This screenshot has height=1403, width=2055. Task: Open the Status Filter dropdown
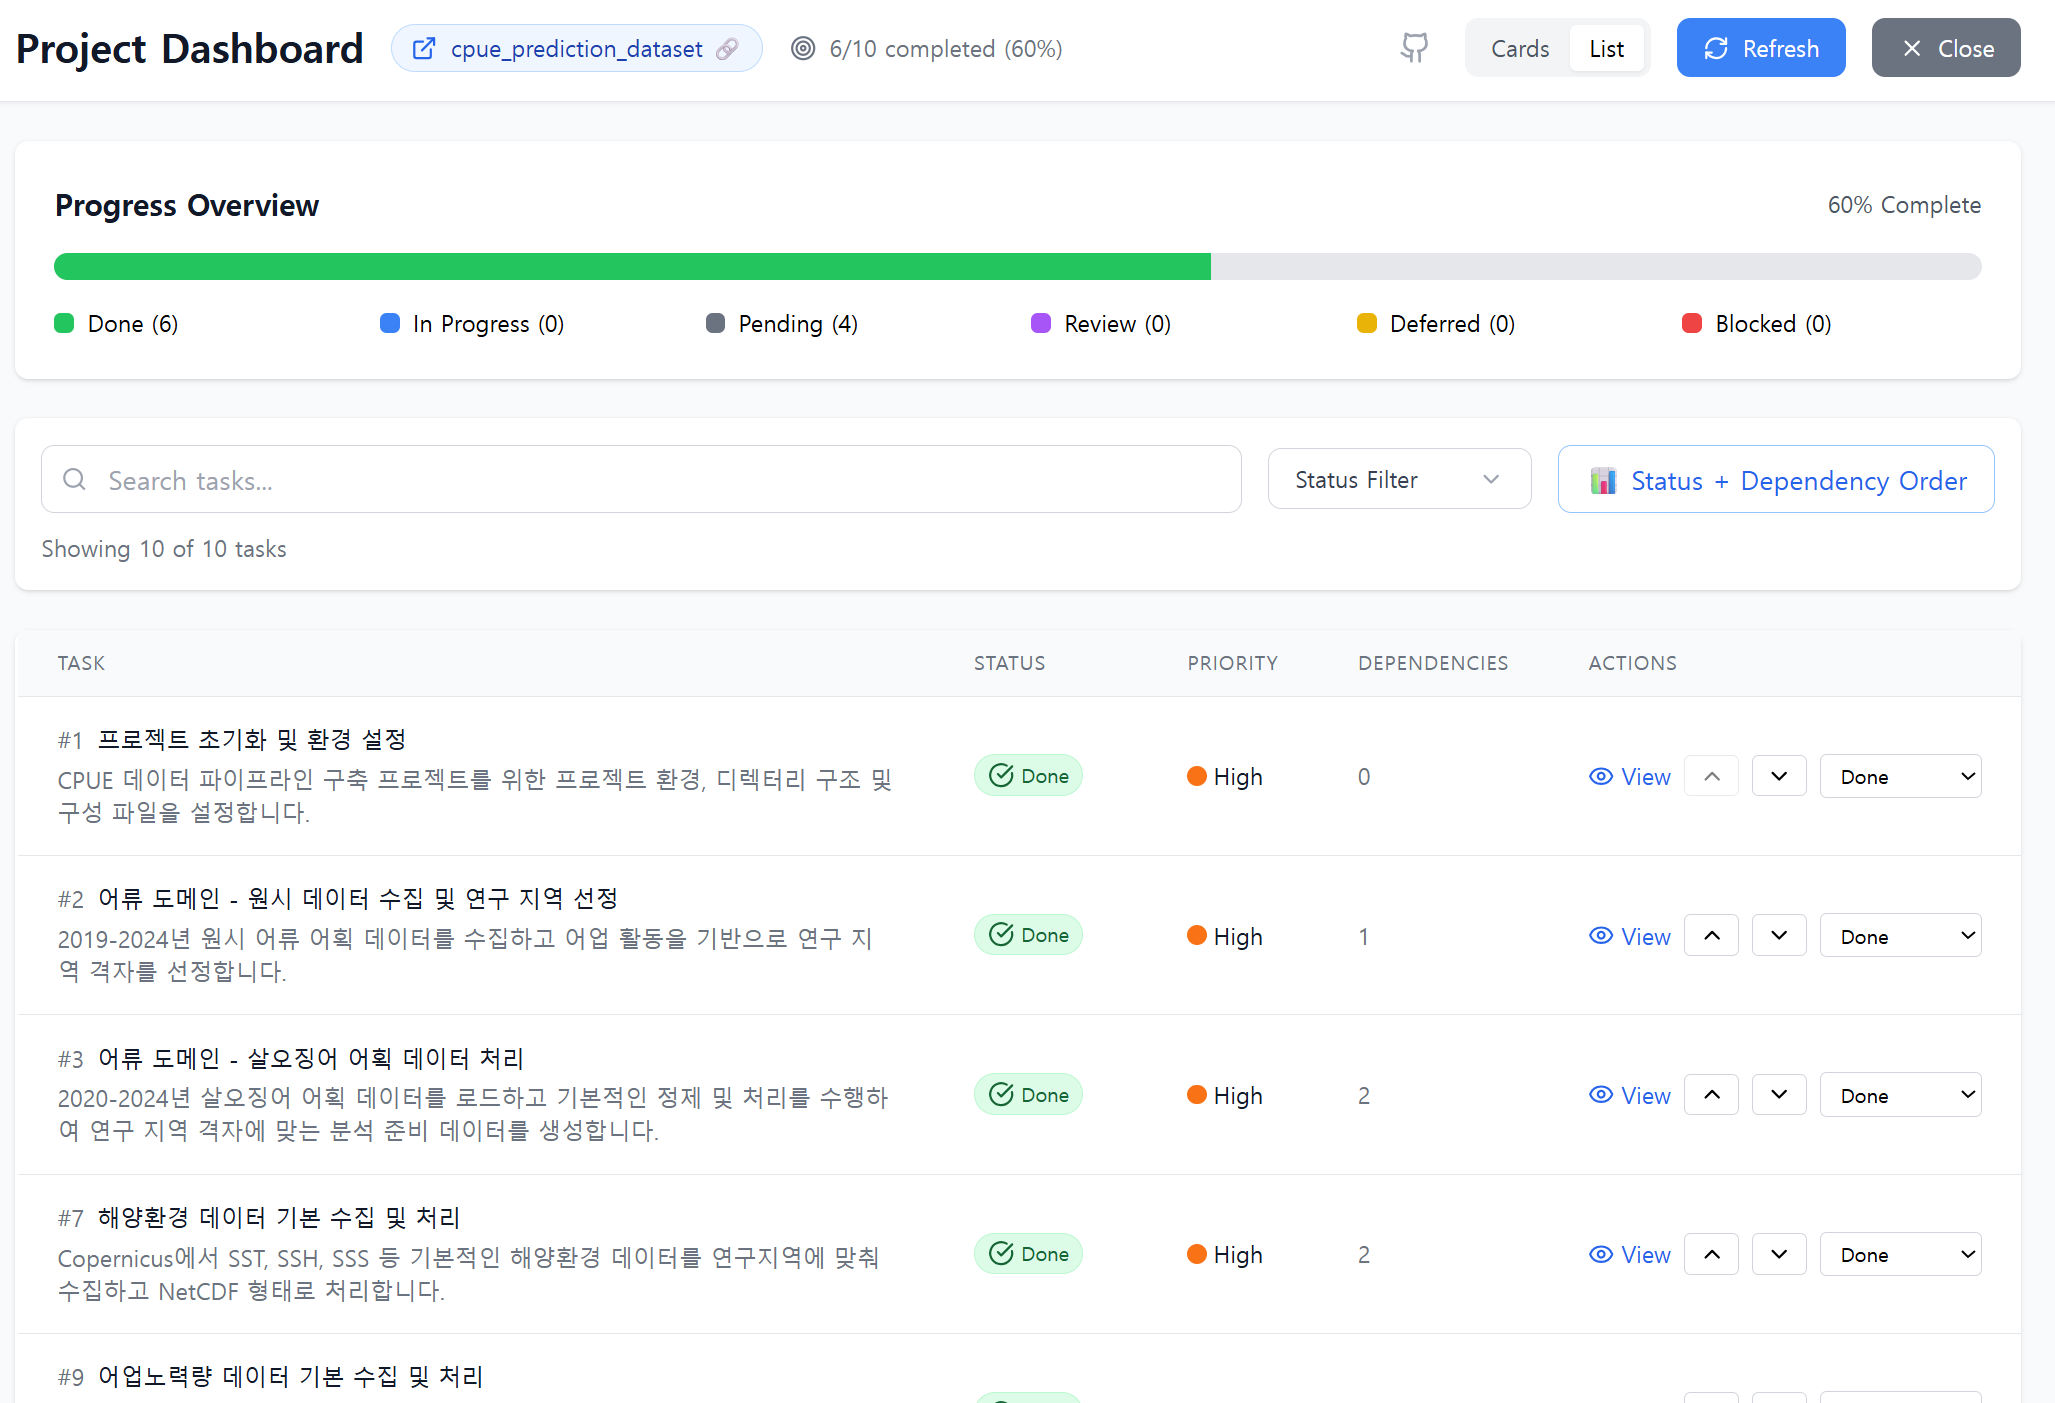(x=1399, y=479)
